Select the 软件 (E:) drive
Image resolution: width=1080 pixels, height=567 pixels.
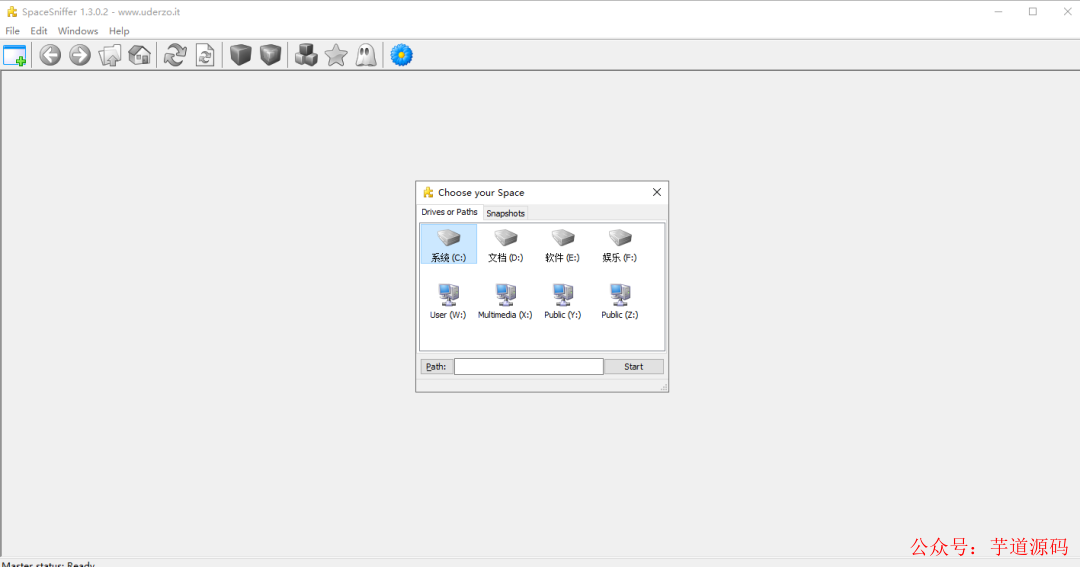pyautogui.click(x=562, y=245)
